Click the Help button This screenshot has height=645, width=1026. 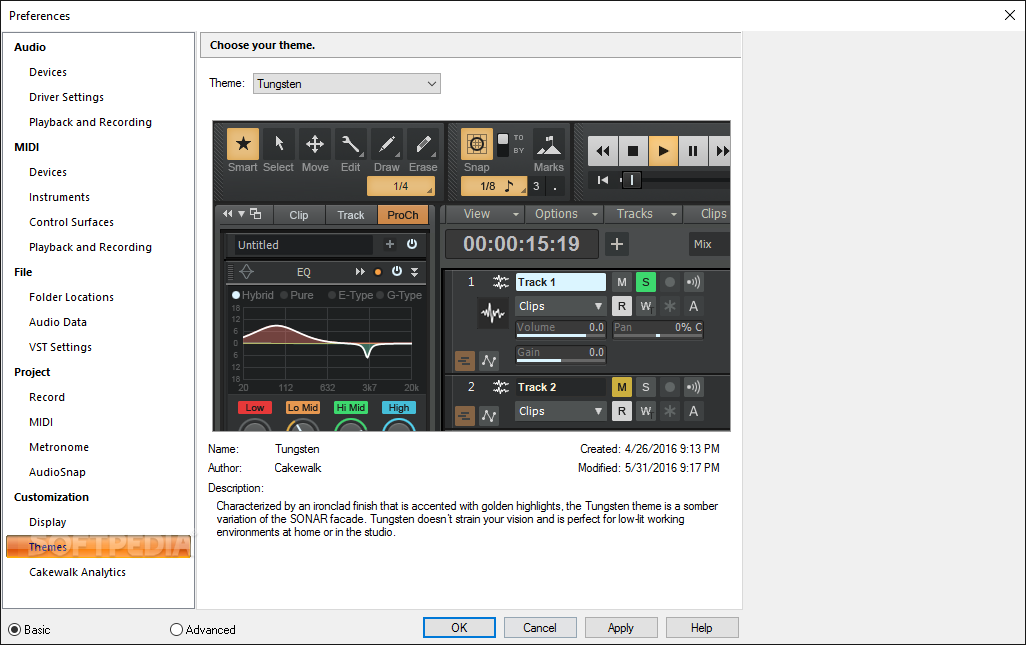701,627
